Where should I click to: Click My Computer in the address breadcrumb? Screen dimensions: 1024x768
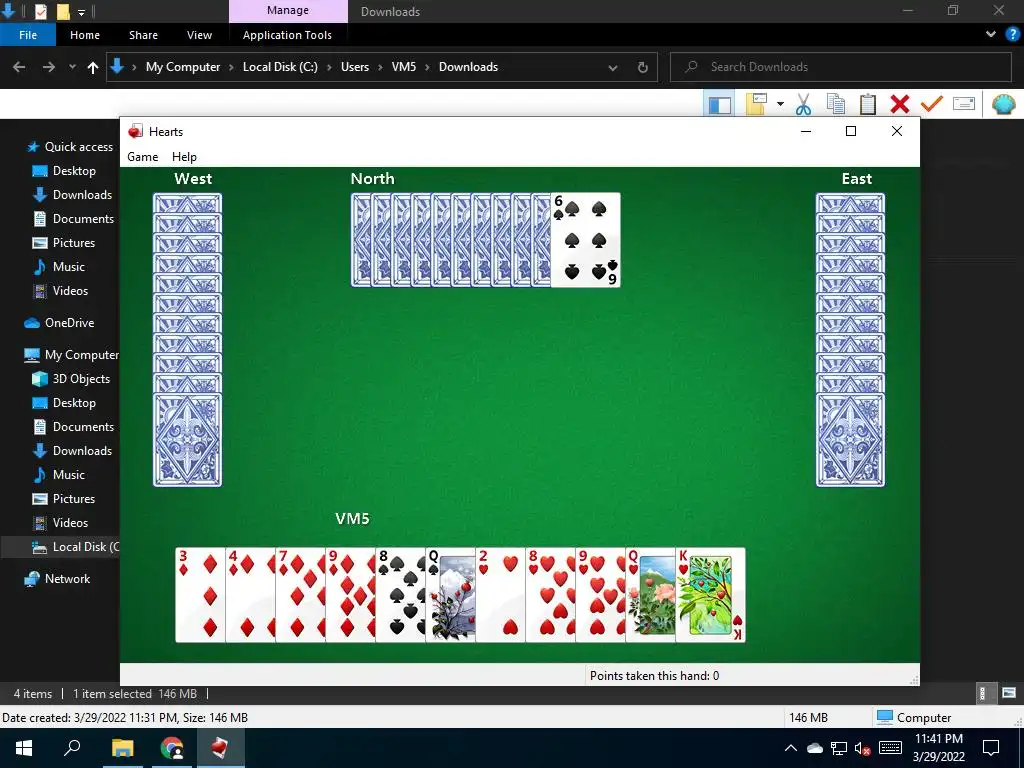tap(183, 67)
